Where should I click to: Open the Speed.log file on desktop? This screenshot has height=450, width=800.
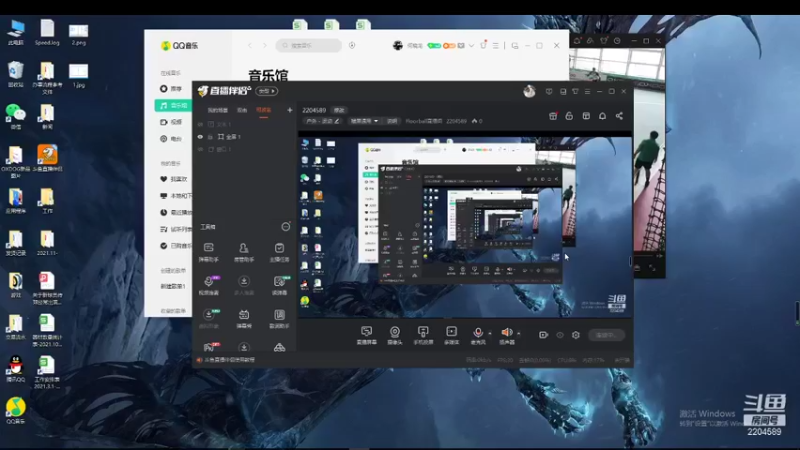coord(47,32)
